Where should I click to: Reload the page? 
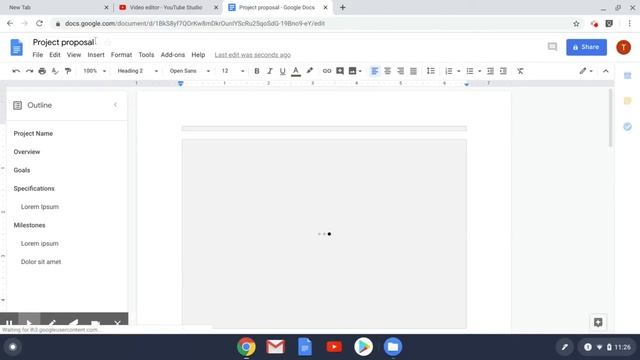(x=39, y=24)
